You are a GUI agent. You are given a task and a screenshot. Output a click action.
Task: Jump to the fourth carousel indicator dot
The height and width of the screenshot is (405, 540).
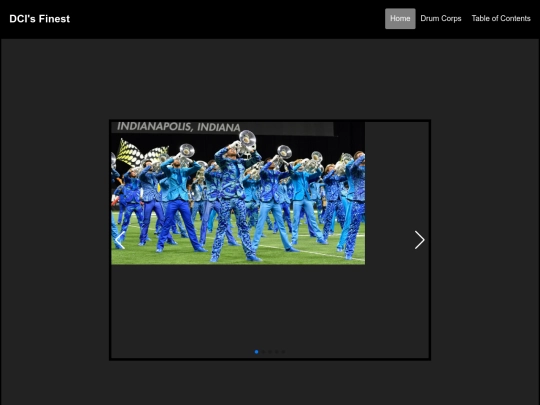tap(277, 352)
